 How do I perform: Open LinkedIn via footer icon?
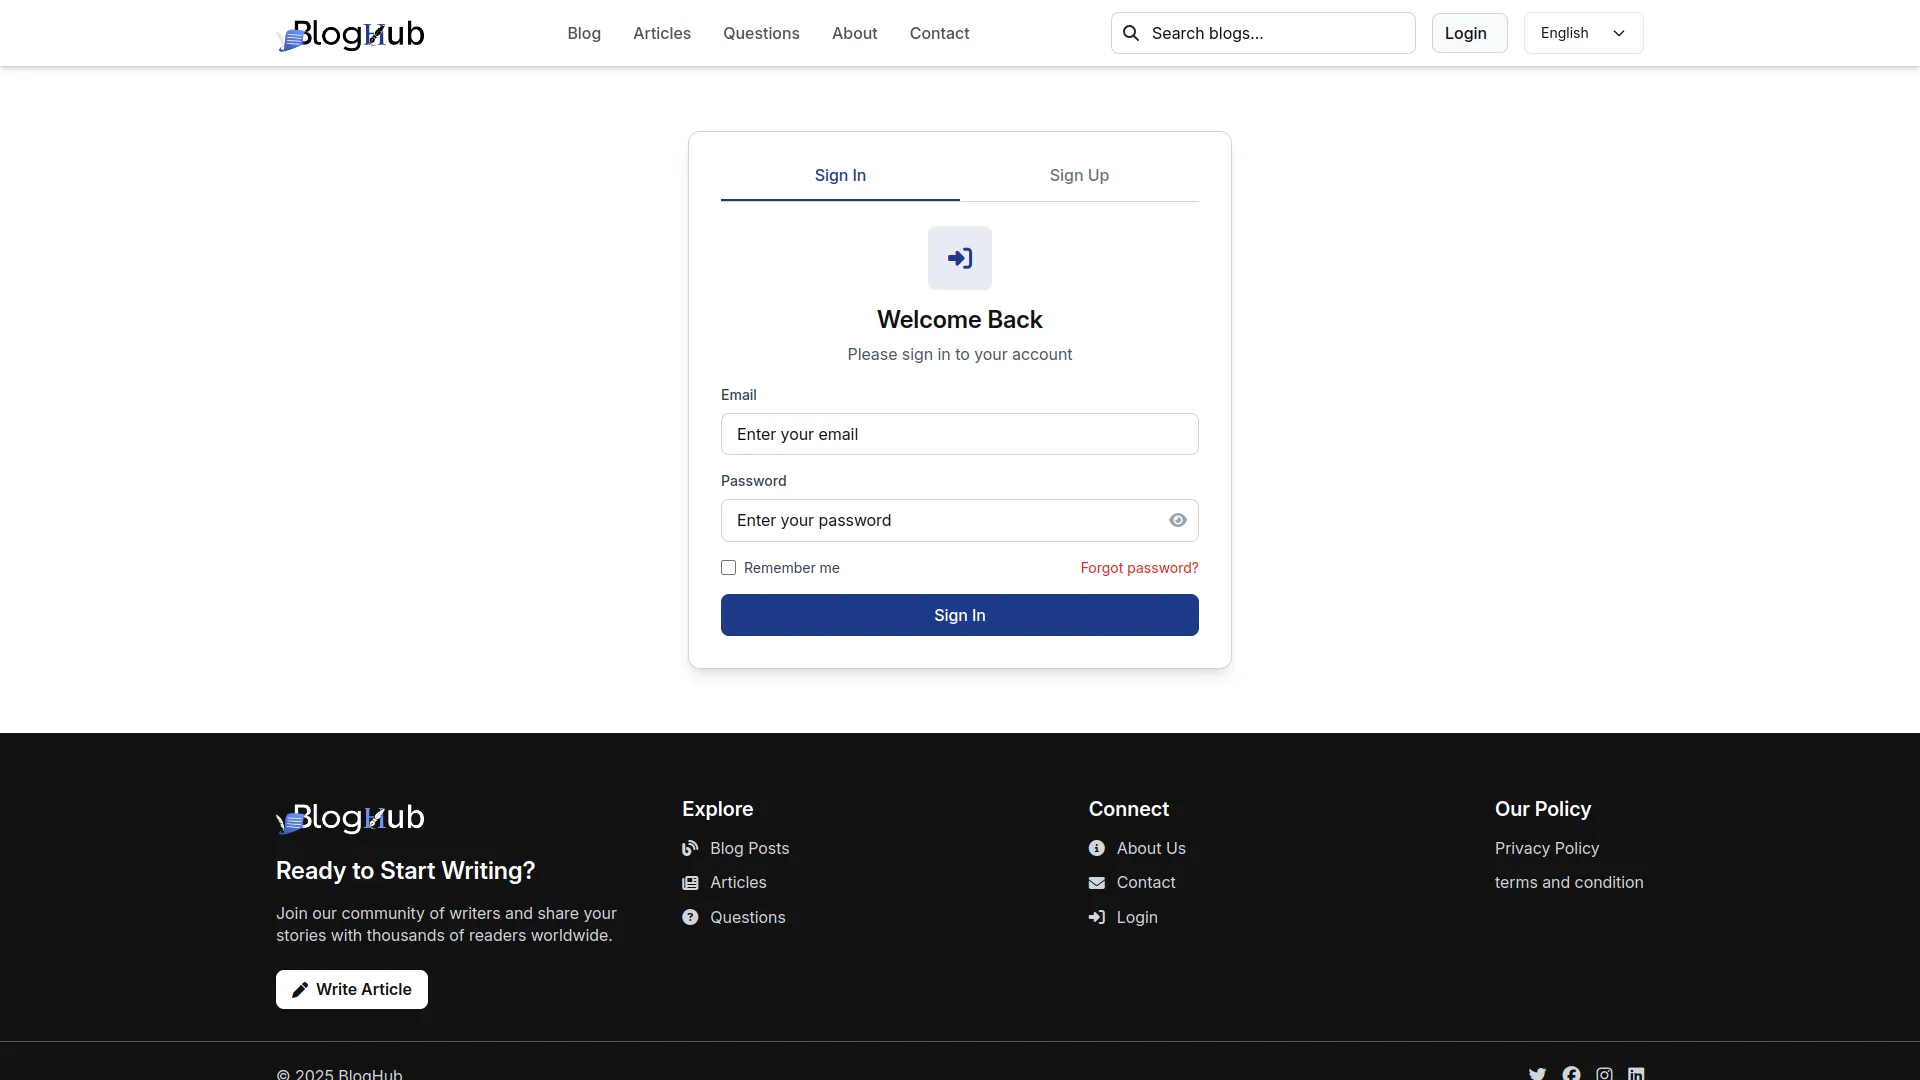tap(1636, 1073)
